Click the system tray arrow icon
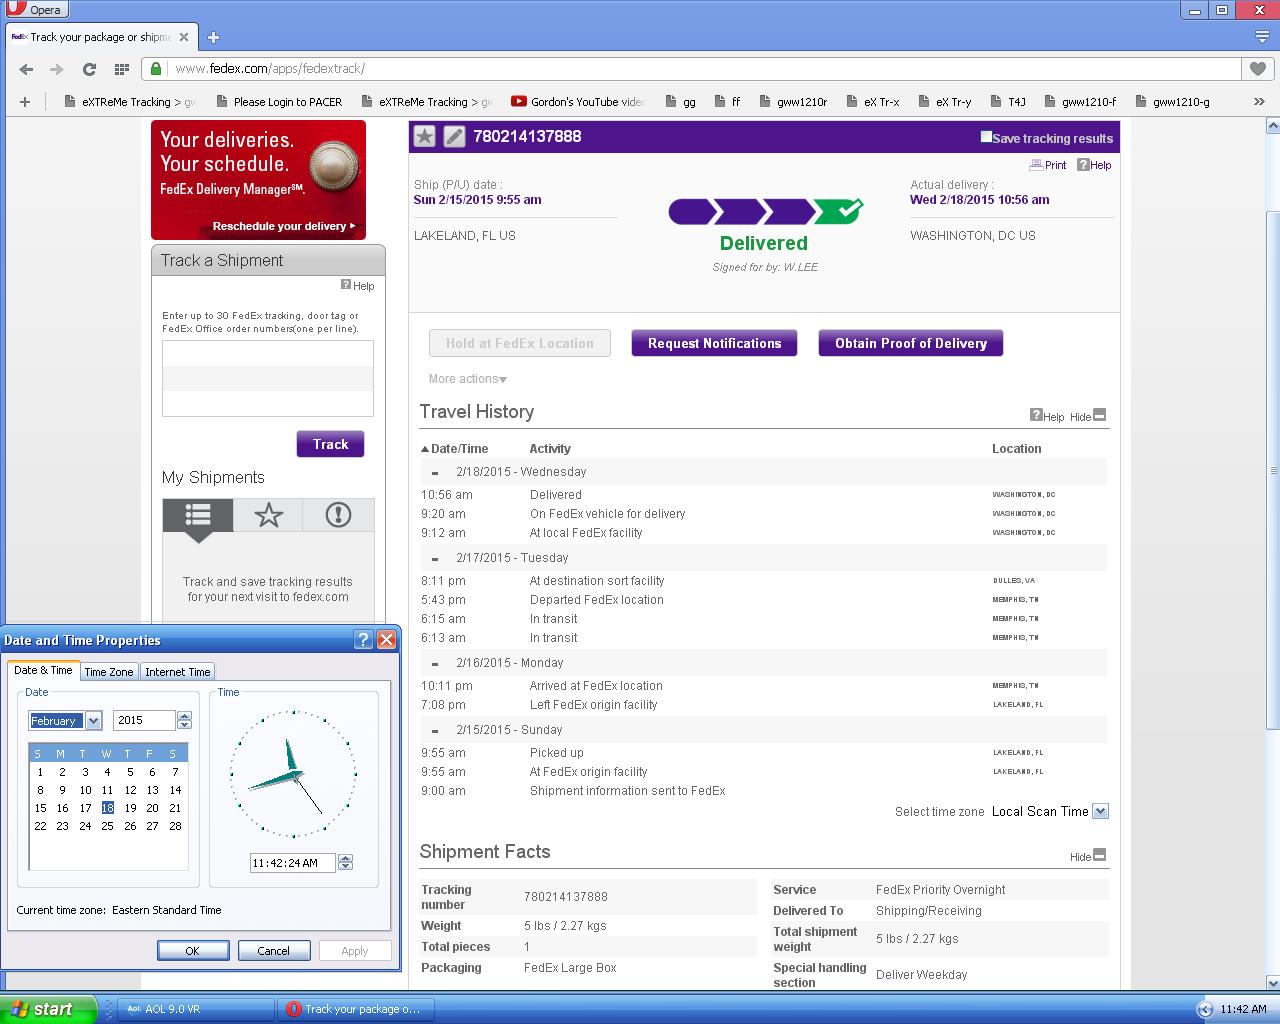Viewport: 1280px width, 1024px height. click(x=1205, y=1010)
